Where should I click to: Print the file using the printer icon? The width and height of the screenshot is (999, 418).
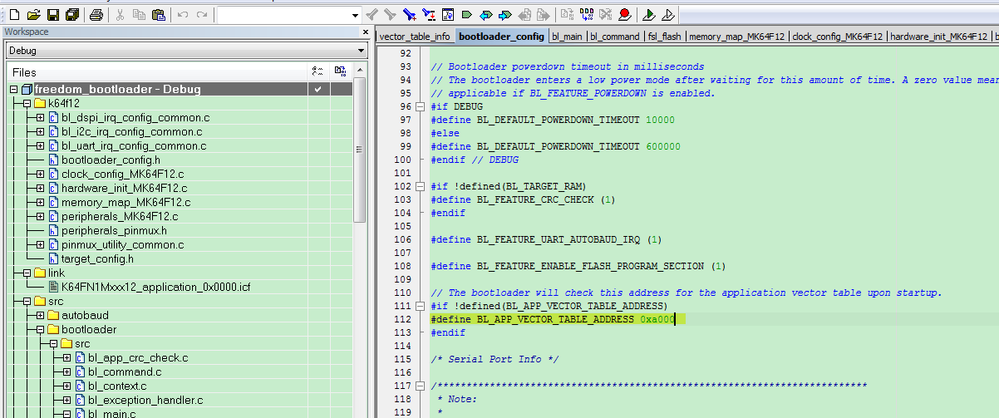(x=96, y=14)
